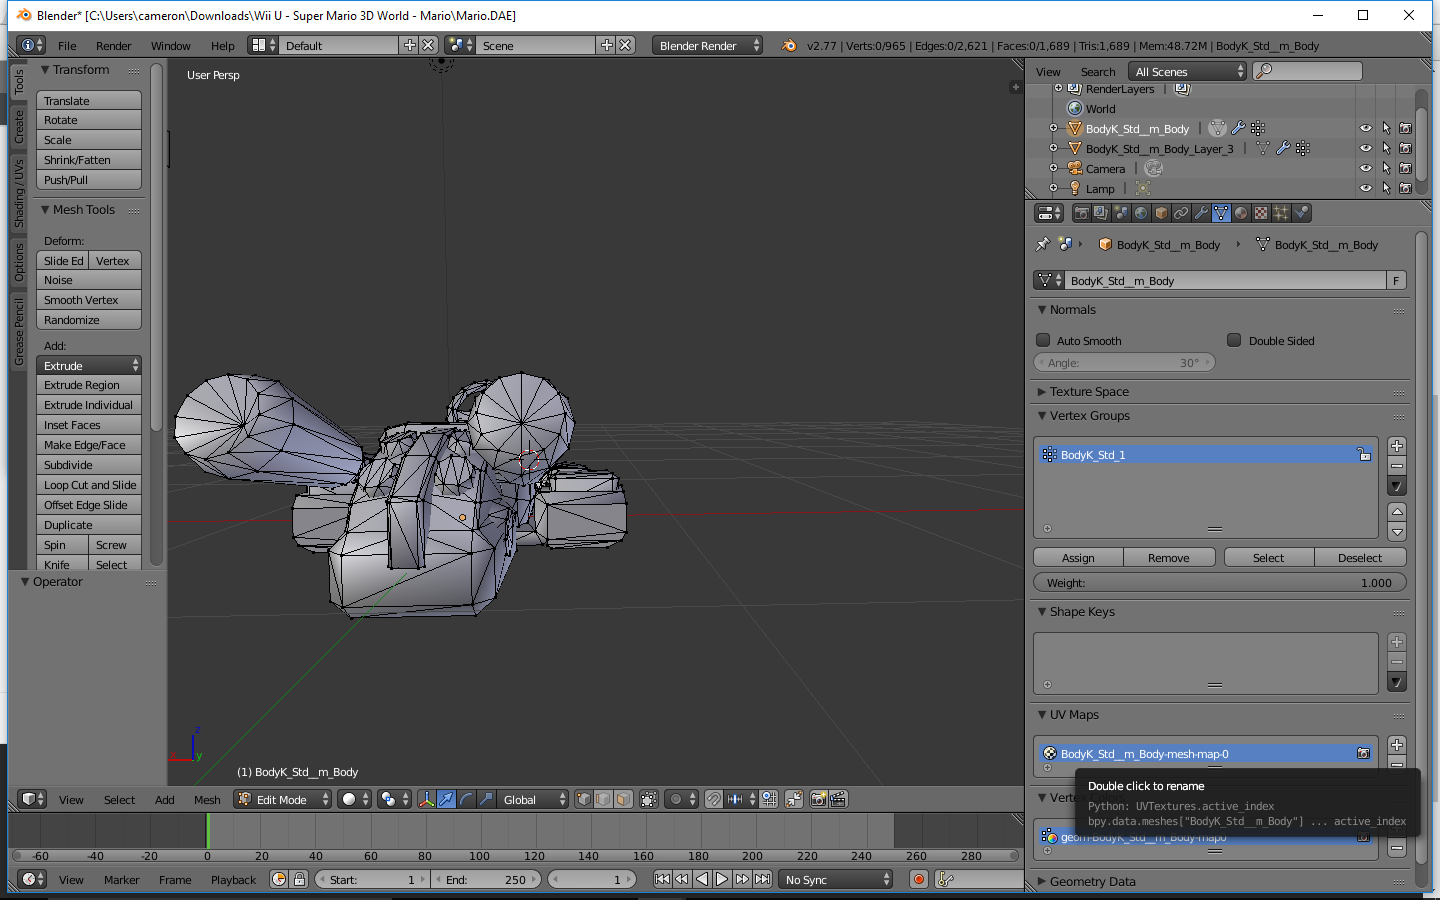1440x900 pixels.
Task: Toggle Lamp selectability cursor icon
Action: [x=1386, y=188]
